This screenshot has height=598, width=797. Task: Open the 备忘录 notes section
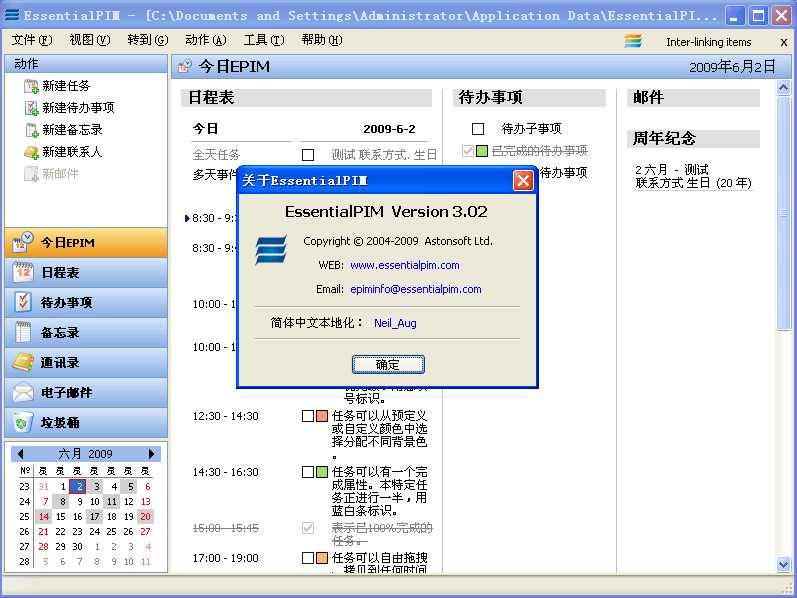pyautogui.click(x=86, y=333)
